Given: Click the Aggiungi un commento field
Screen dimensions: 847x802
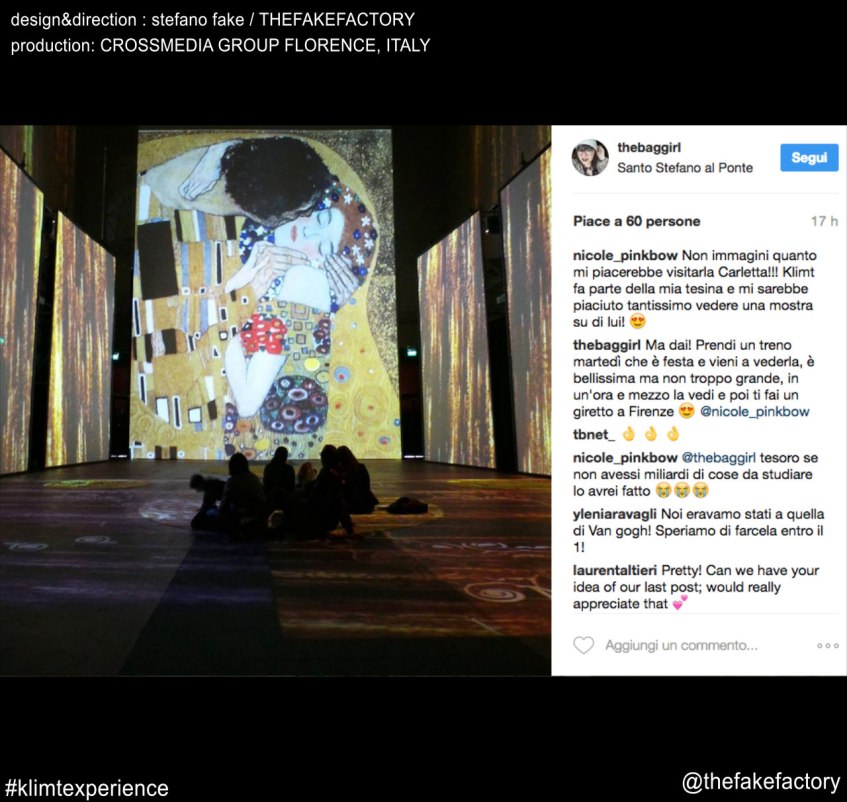Looking at the screenshot, I should tap(681, 645).
